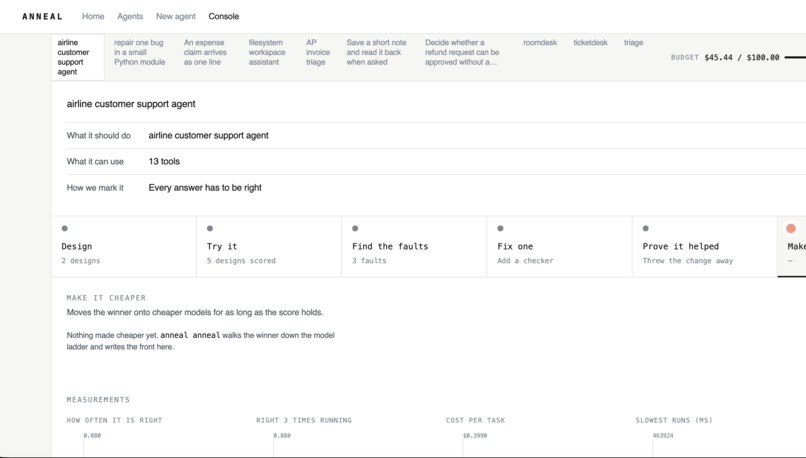The height and width of the screenshot is (458, 806).
Task: Switch to the ticketdesk tab
Action: (590, 43)
